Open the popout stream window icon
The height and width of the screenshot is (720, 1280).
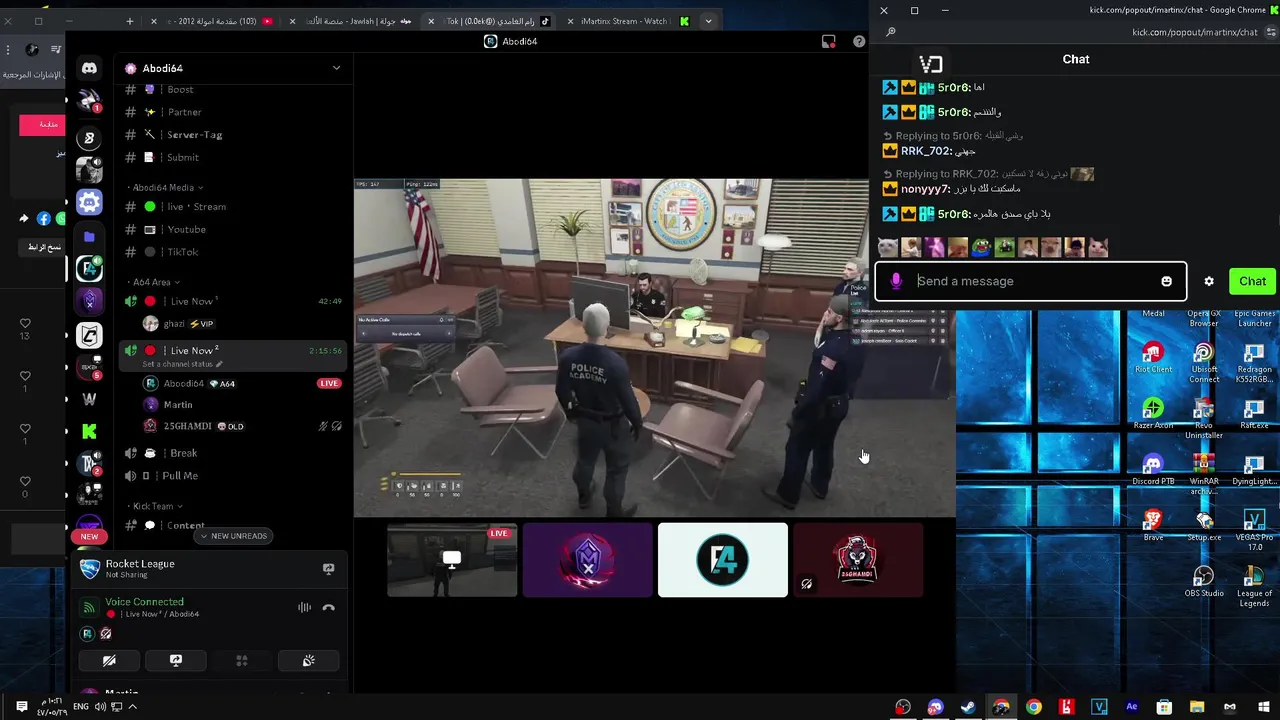828,41
